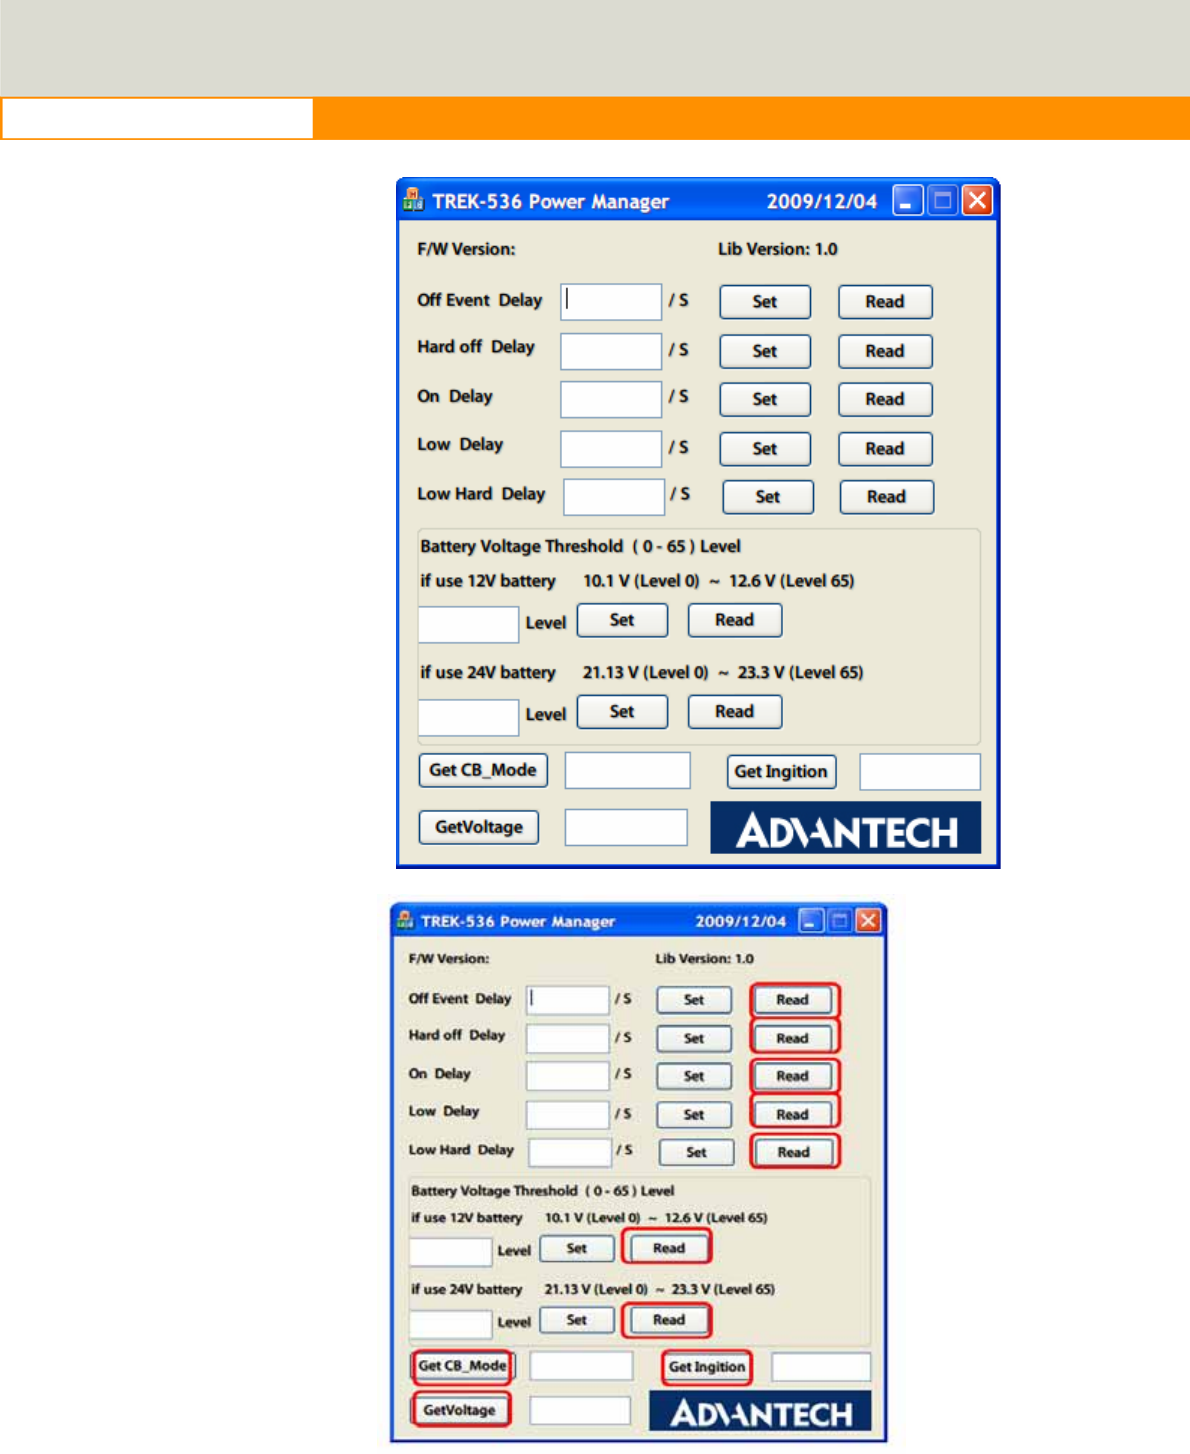The image size is (1190, 1454).
Task: Click Set for Low Hard Delay in larger window
Action: (x=768, y=497)
